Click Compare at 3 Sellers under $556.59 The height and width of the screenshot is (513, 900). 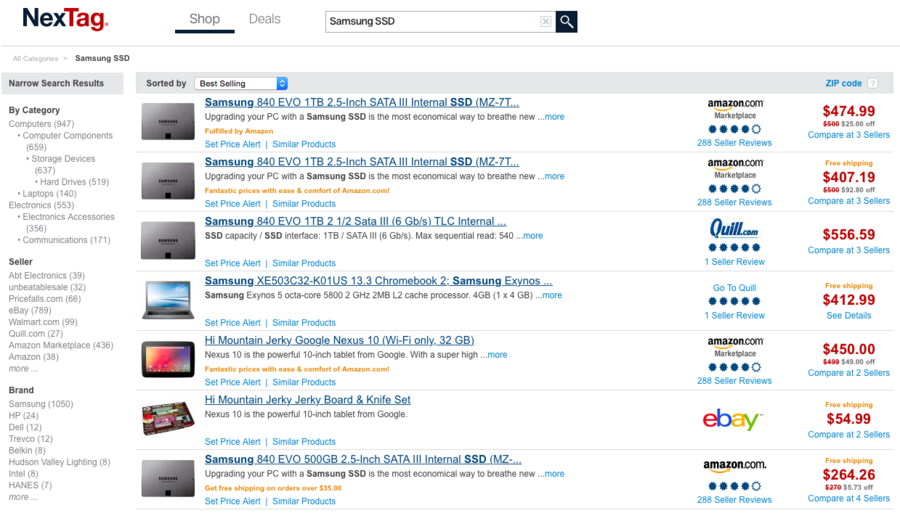[x=848, y=250]
